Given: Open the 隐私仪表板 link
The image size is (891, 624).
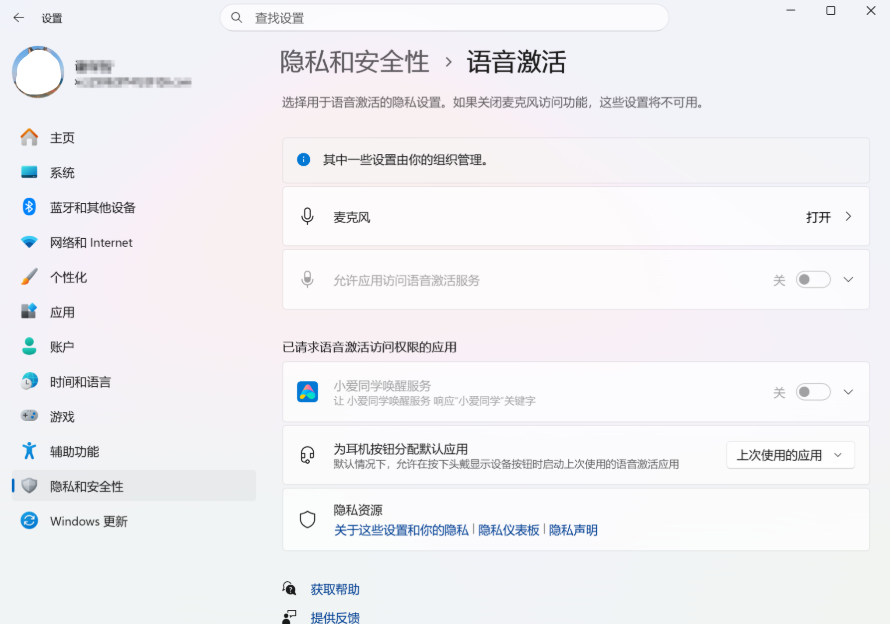Looking at the screenshot, I should point(509,530).
